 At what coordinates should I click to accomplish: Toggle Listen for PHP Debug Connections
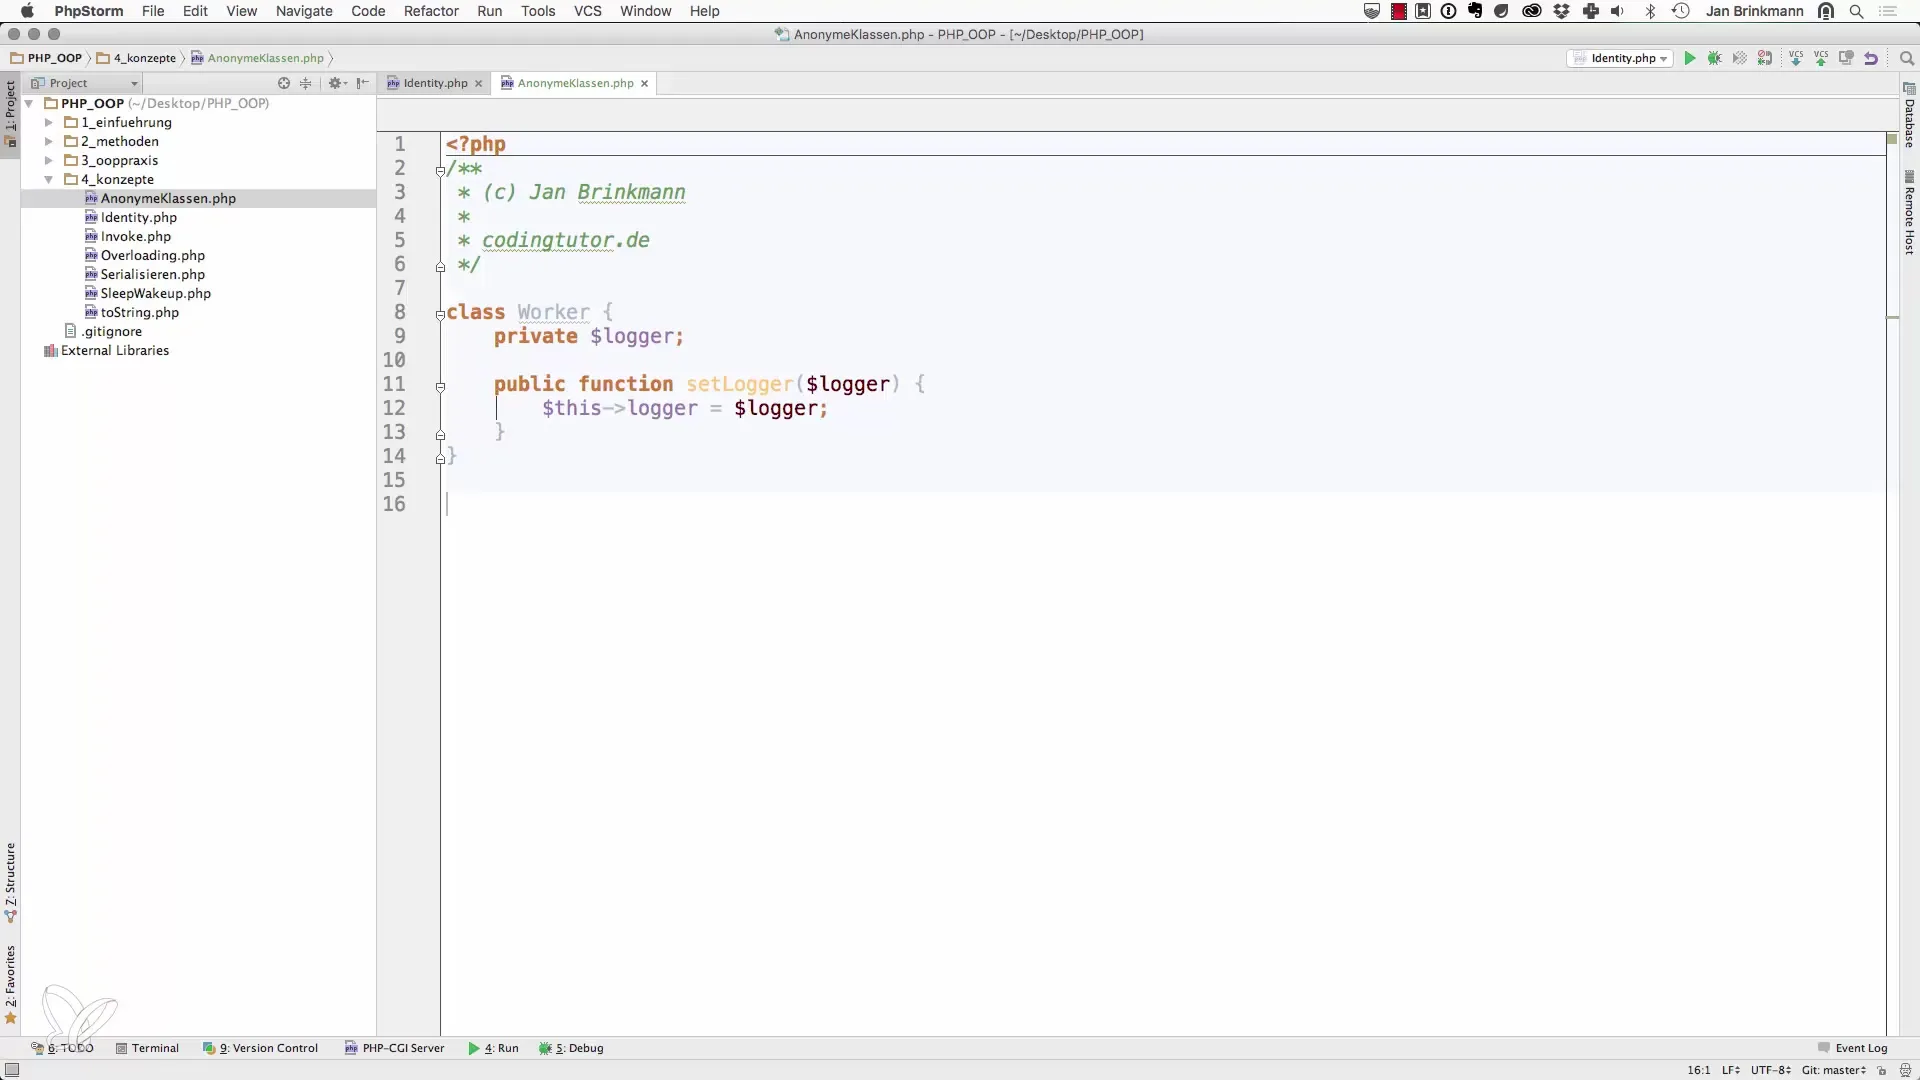(1765, 58)
